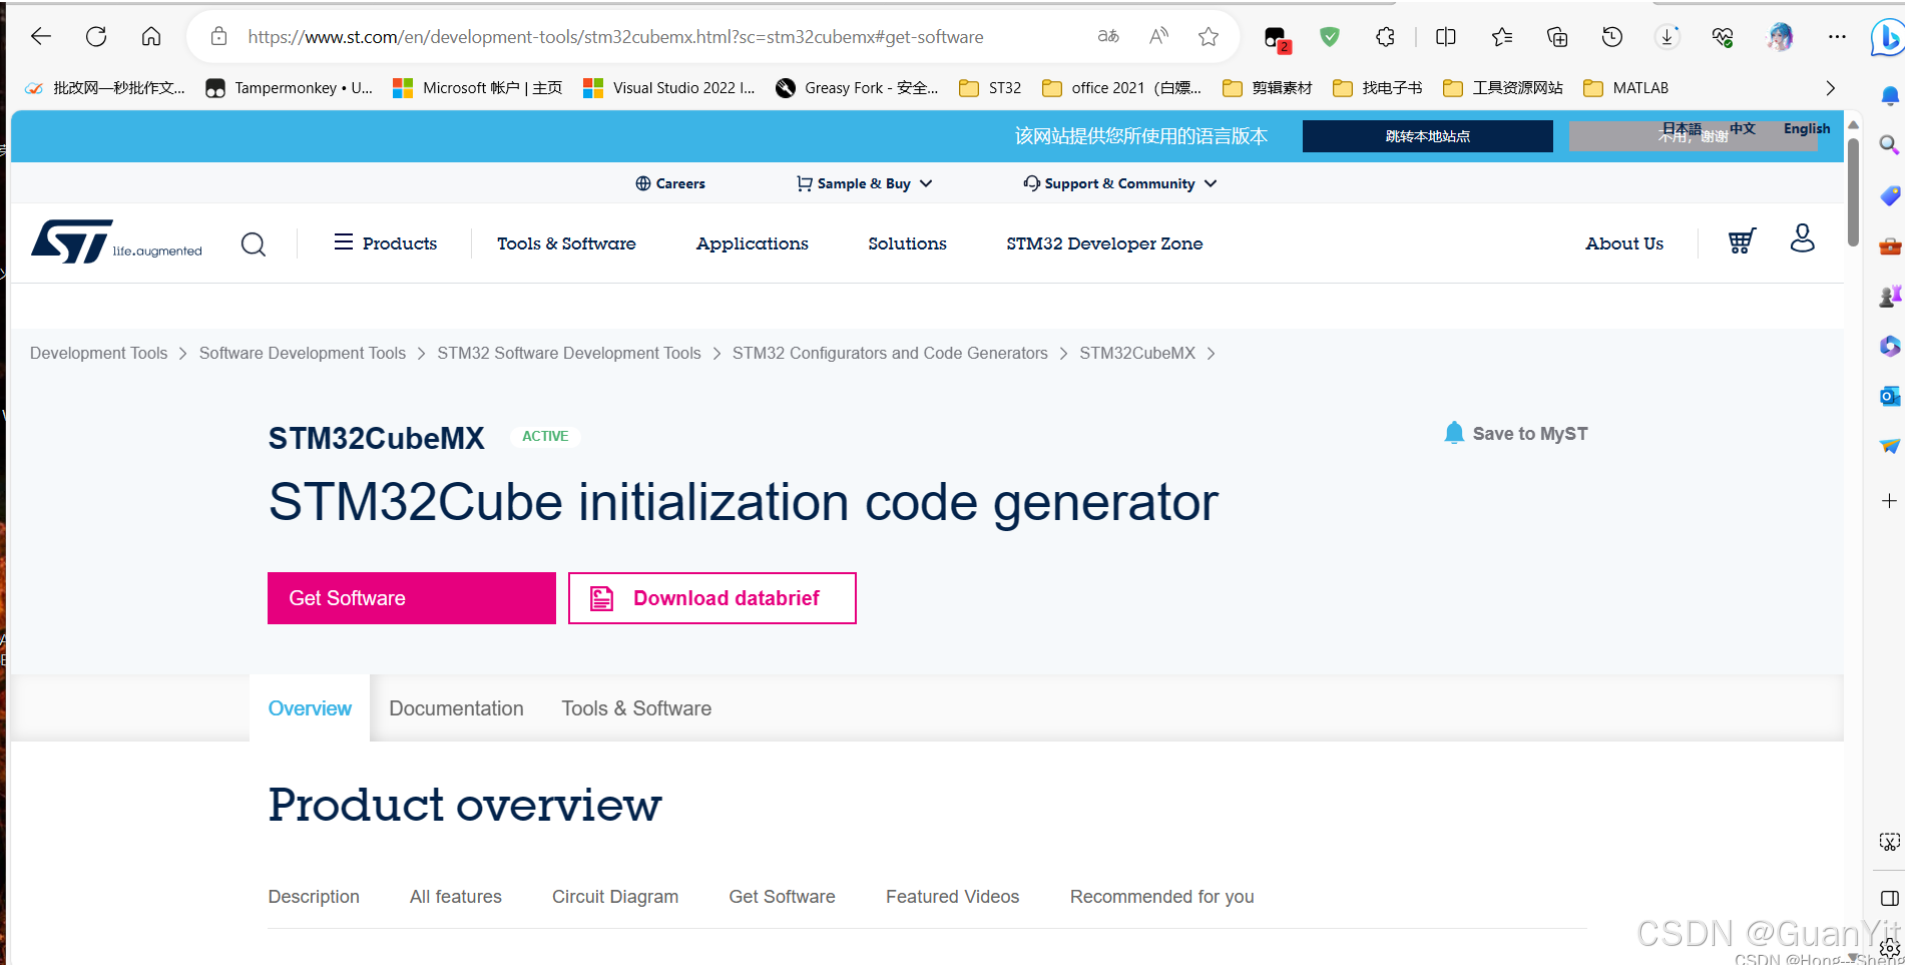Open the ST32 bookmarks folder

point(990,88)
